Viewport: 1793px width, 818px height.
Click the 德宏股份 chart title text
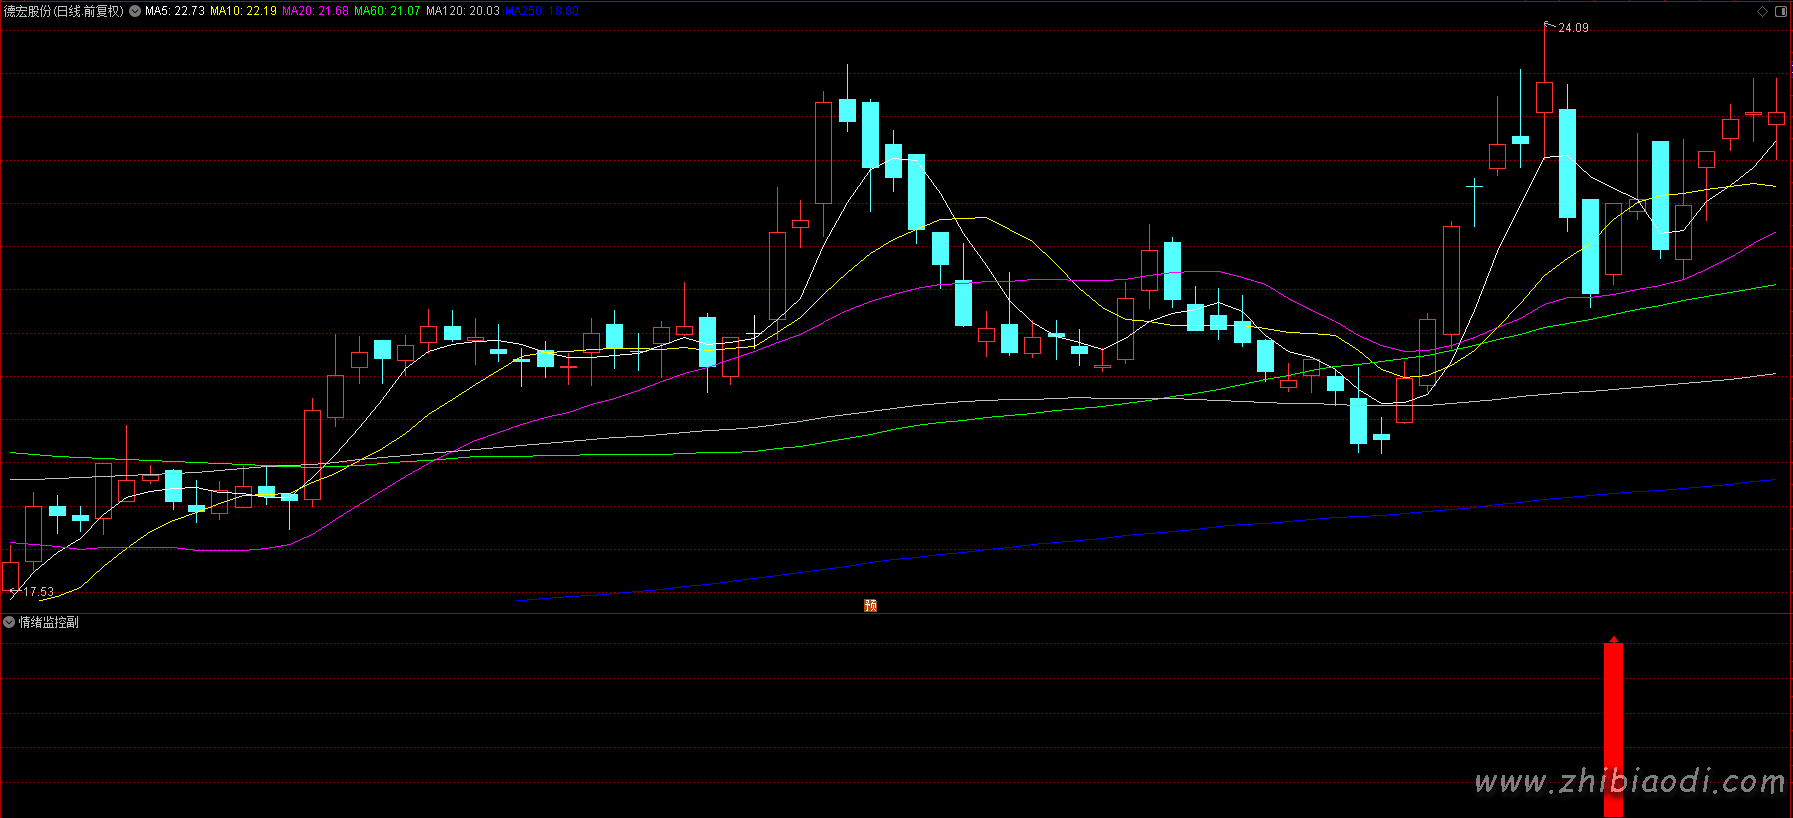pyautogui.click(x=63, y=11)
